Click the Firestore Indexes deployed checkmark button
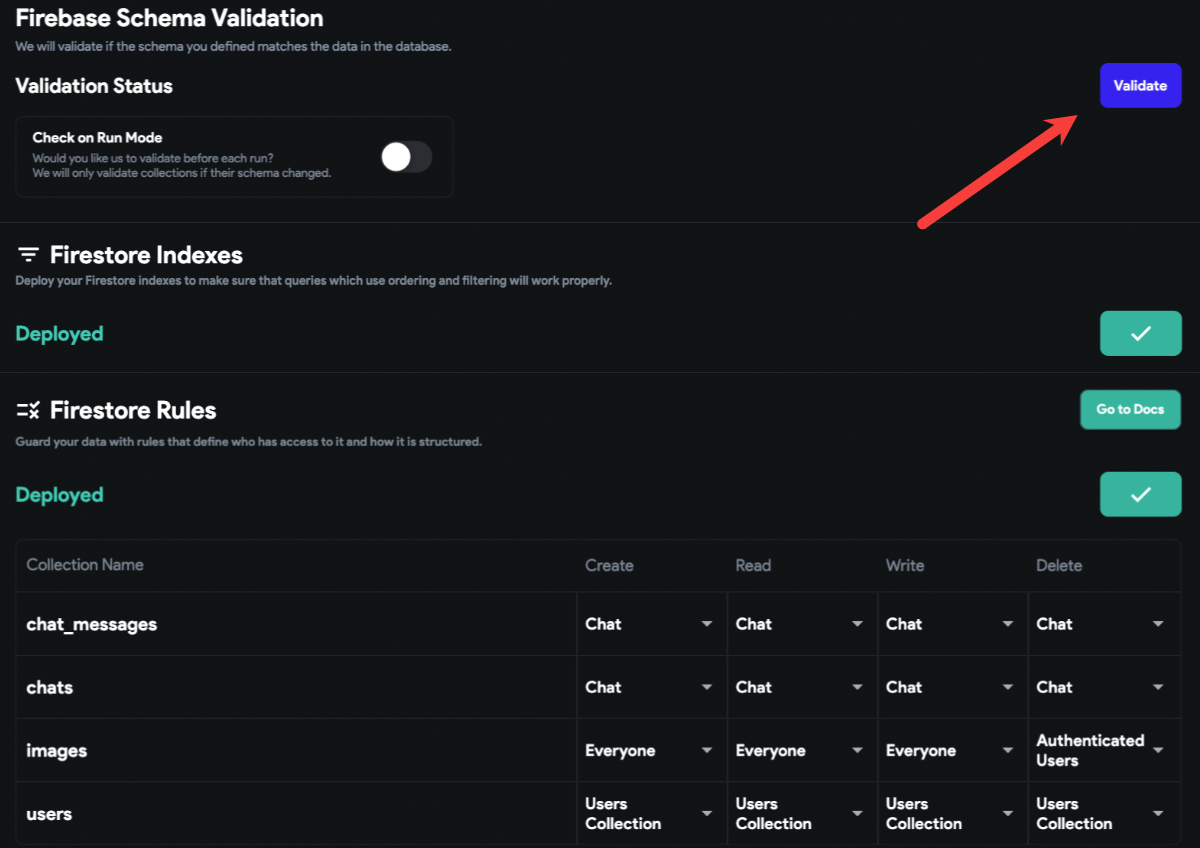The height and width of the screenshot is (848, 1200). 1141,334
